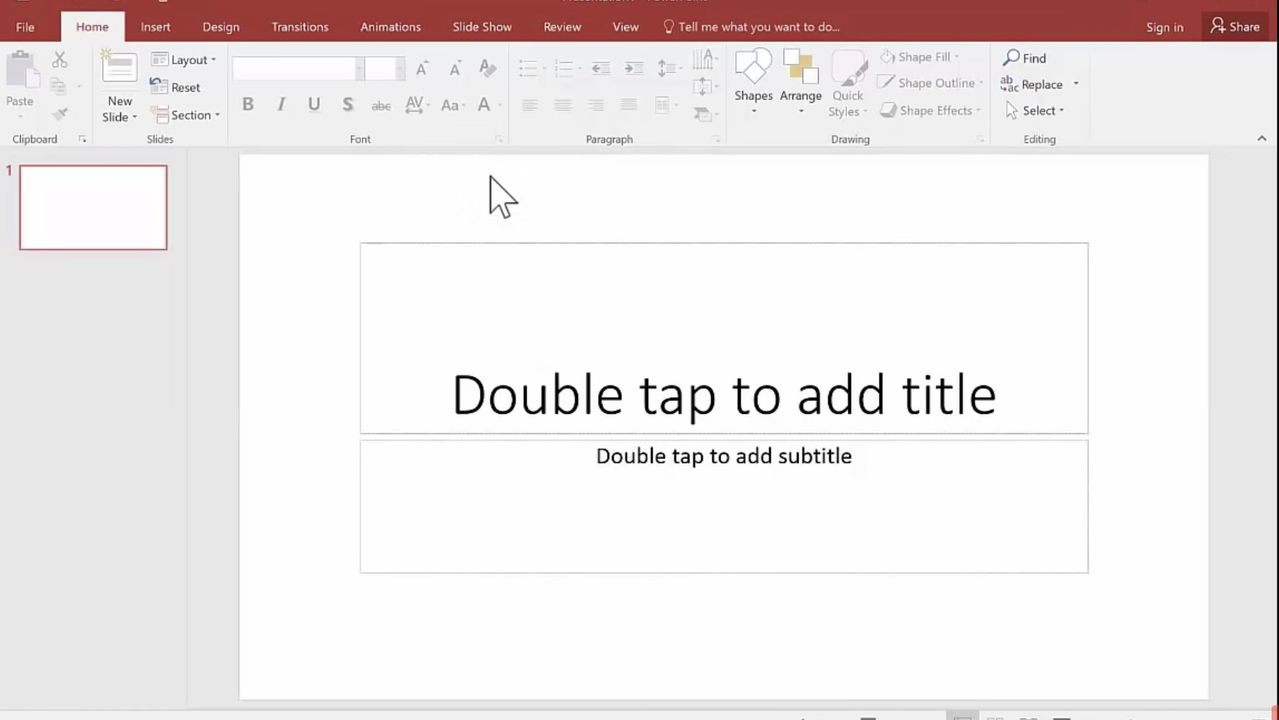Open the Layout dropdown

pos(190,59)
